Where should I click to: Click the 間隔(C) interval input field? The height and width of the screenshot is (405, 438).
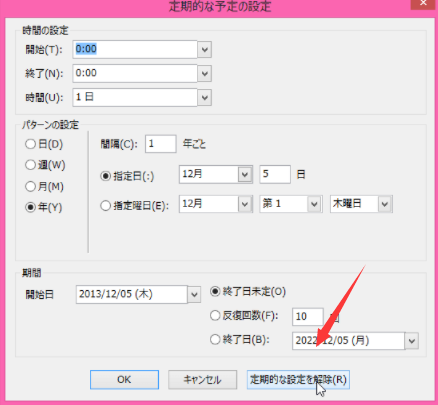[x=161, y=144]
